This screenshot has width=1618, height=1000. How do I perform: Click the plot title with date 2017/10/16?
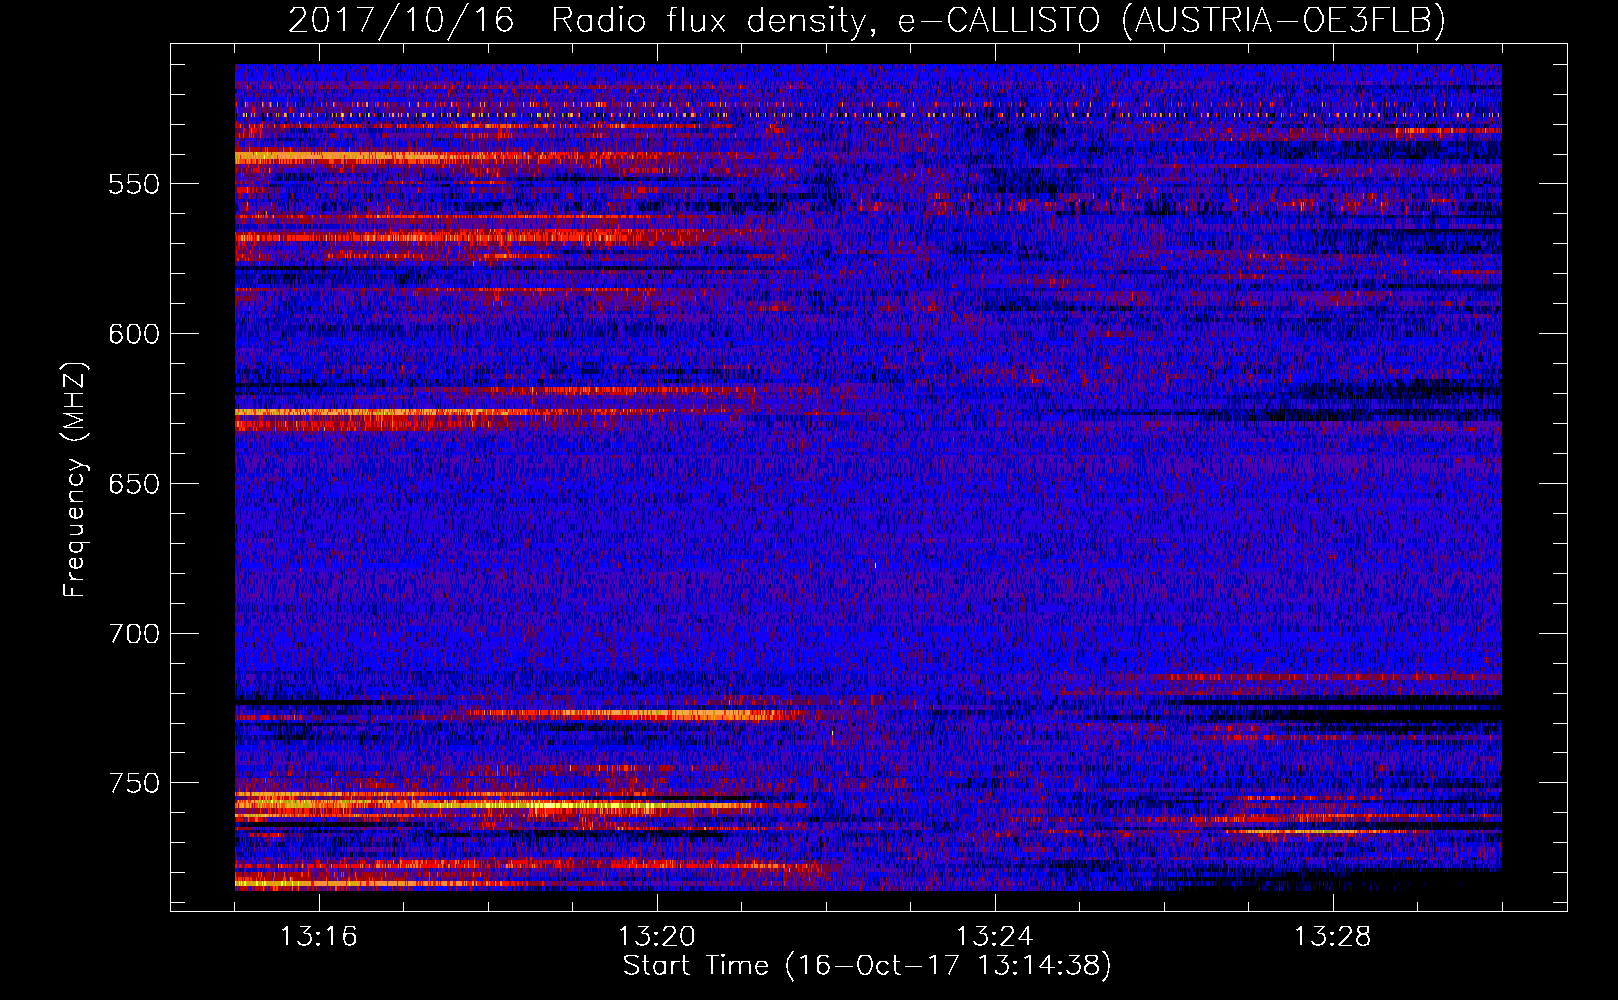pyautogui.click(x=867, y=20)
